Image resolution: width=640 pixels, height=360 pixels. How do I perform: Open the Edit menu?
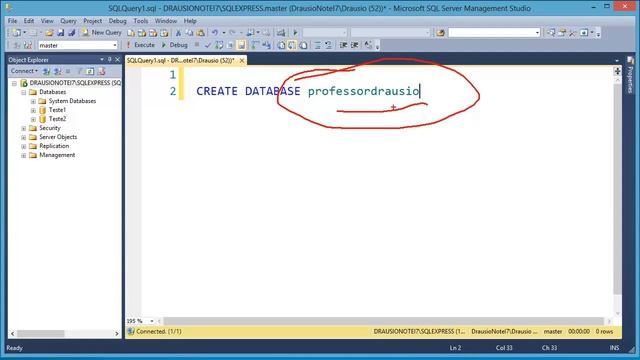click(29, 21)
